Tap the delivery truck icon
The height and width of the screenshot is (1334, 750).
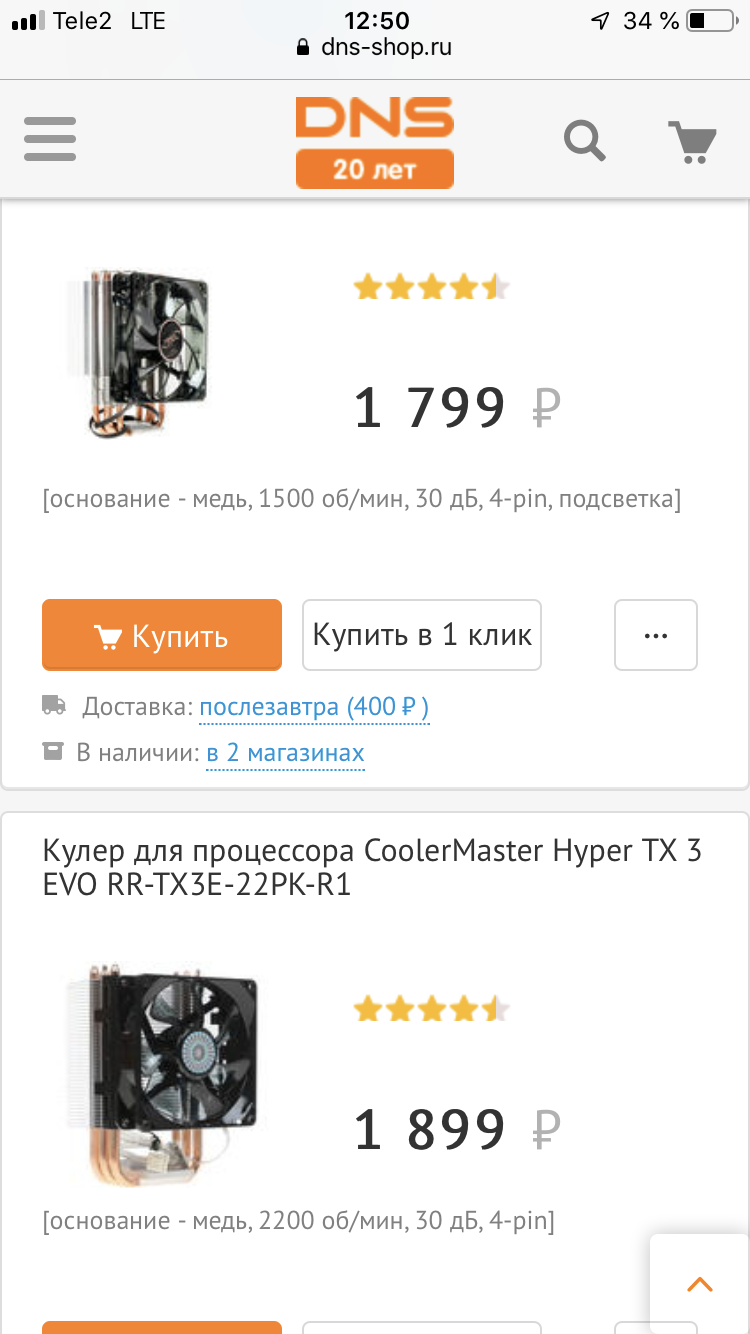(x=54, y=705)
